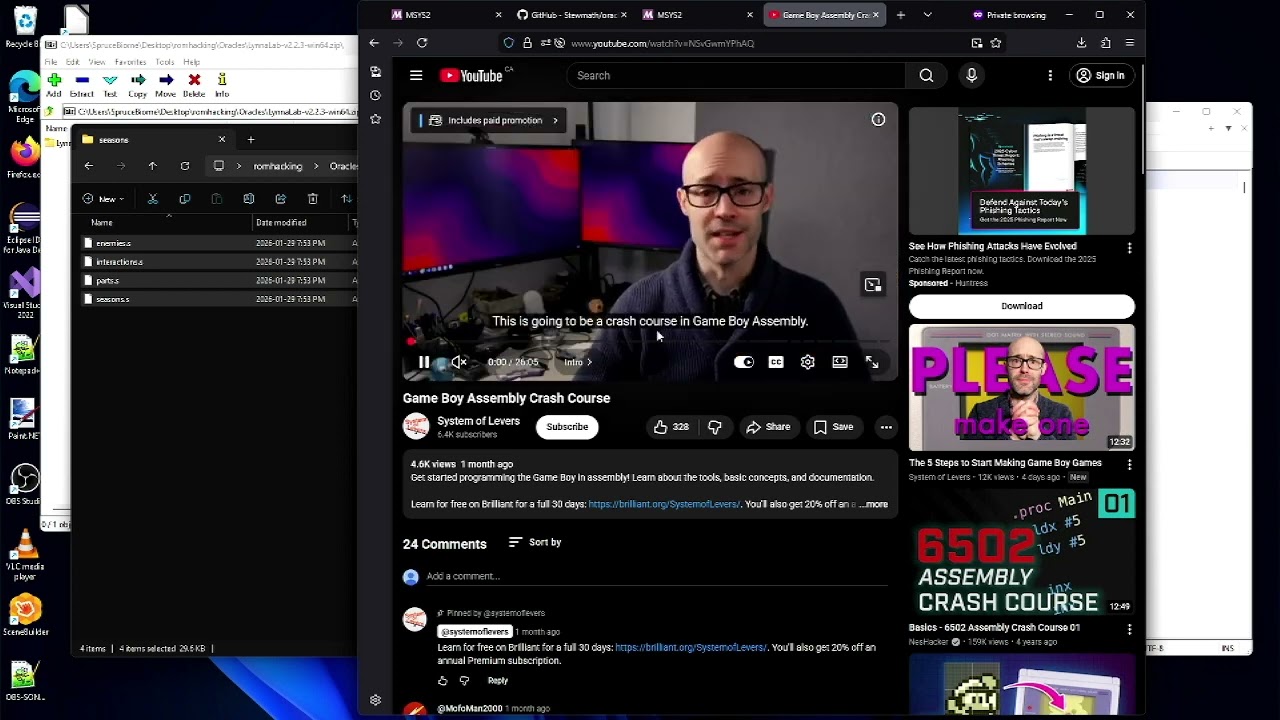Open the New dropdown in File Explorer
Image resolution: width=1280 pixels, height=720 pixels.
[104, 199]
